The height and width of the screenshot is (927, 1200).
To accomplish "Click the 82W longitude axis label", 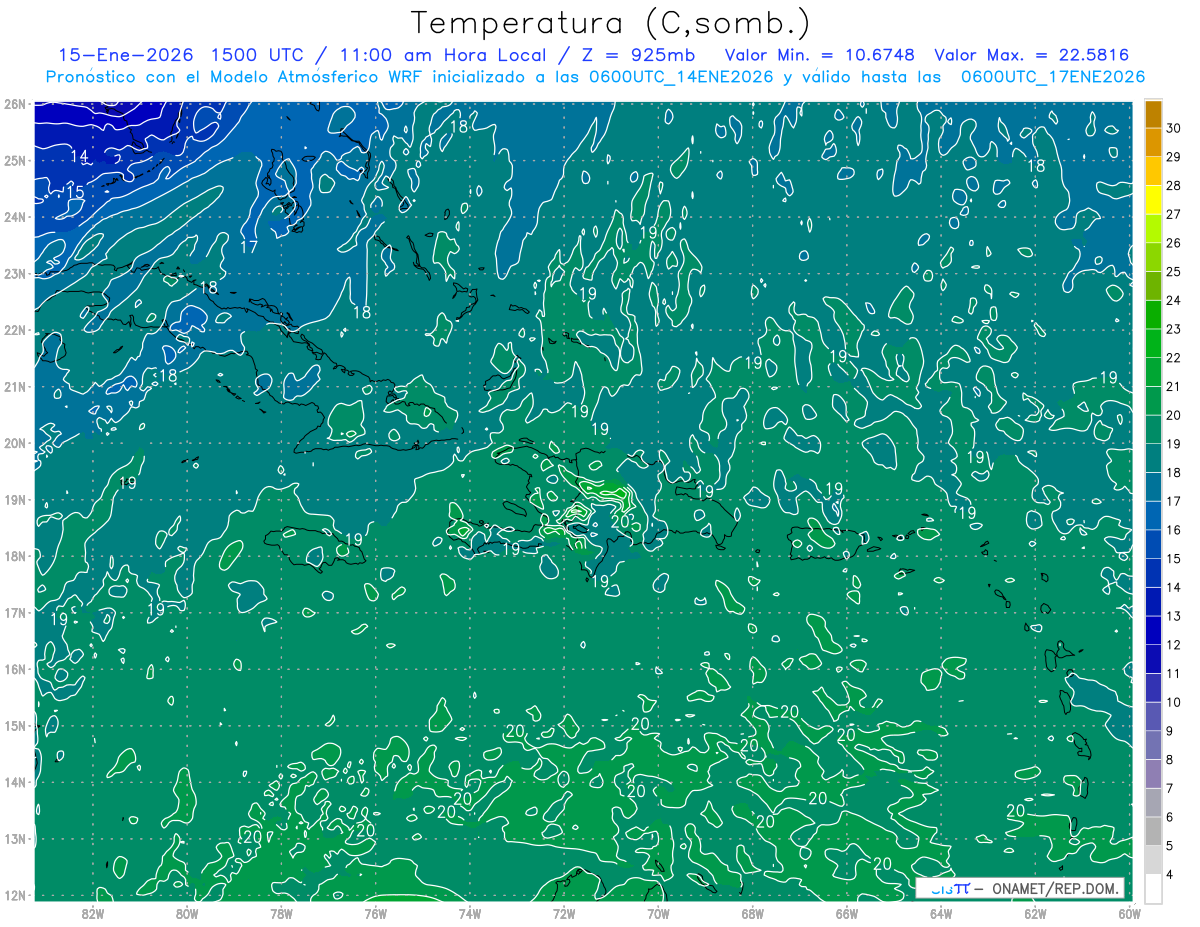I will (x=93, y=913).
